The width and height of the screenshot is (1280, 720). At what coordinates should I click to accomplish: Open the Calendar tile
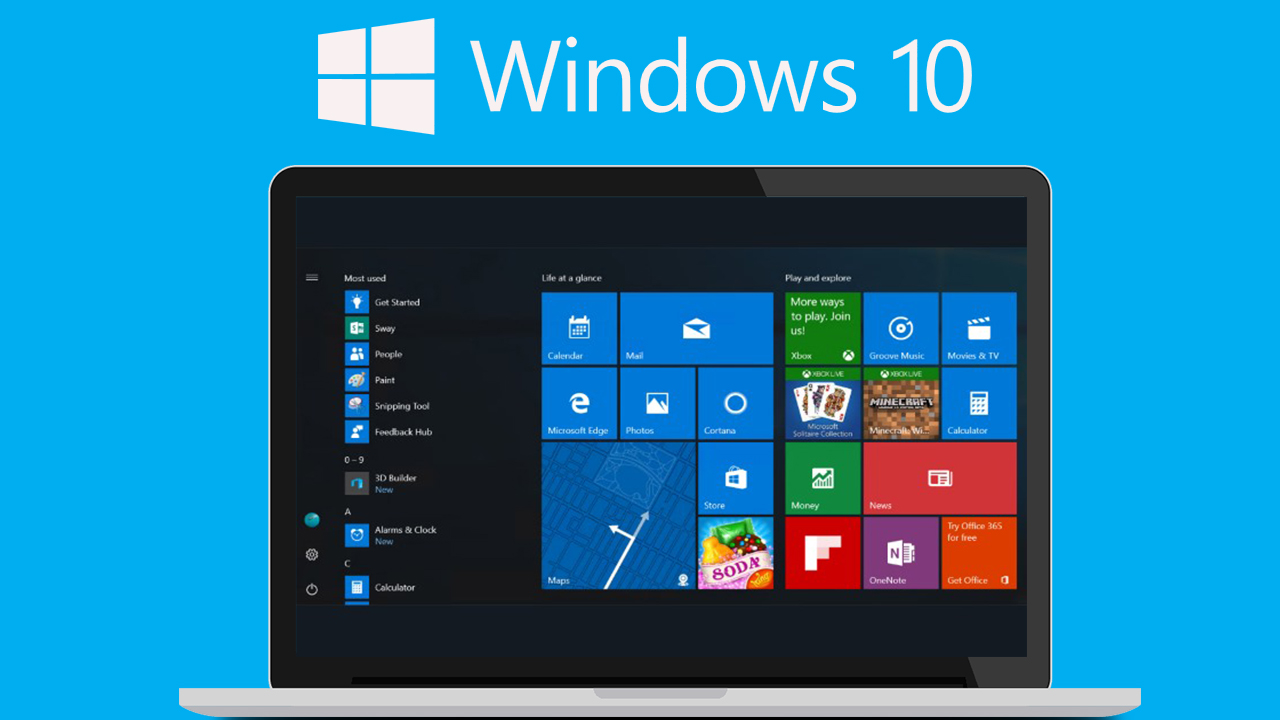(x=579, y=328)
